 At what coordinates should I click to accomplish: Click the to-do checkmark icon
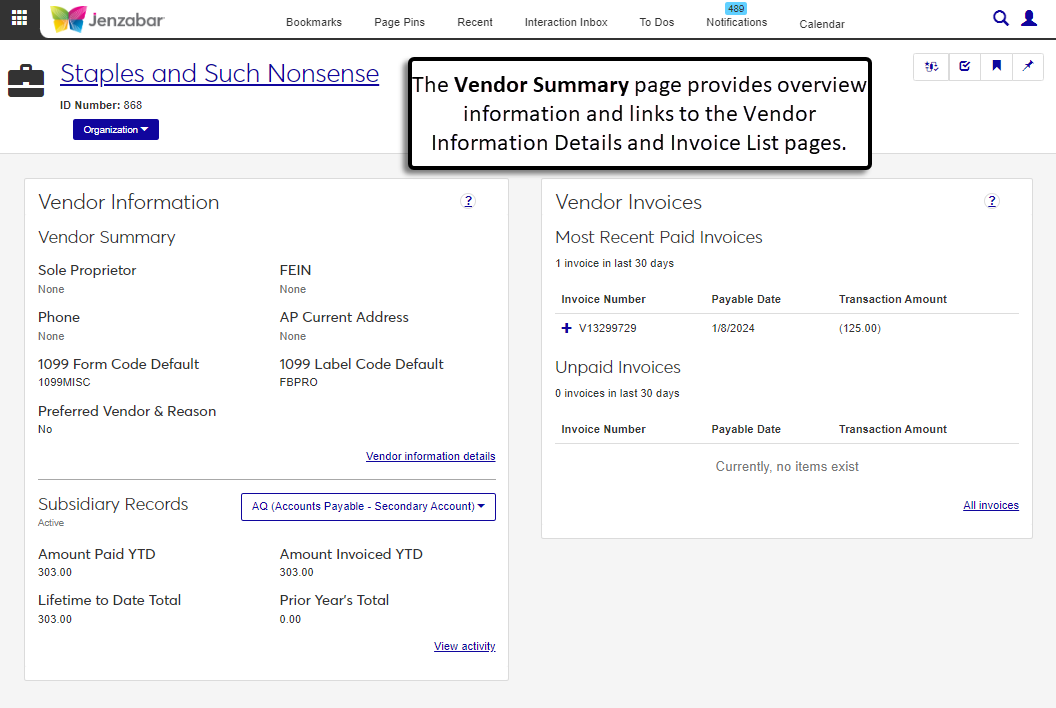tap(964, 67)
